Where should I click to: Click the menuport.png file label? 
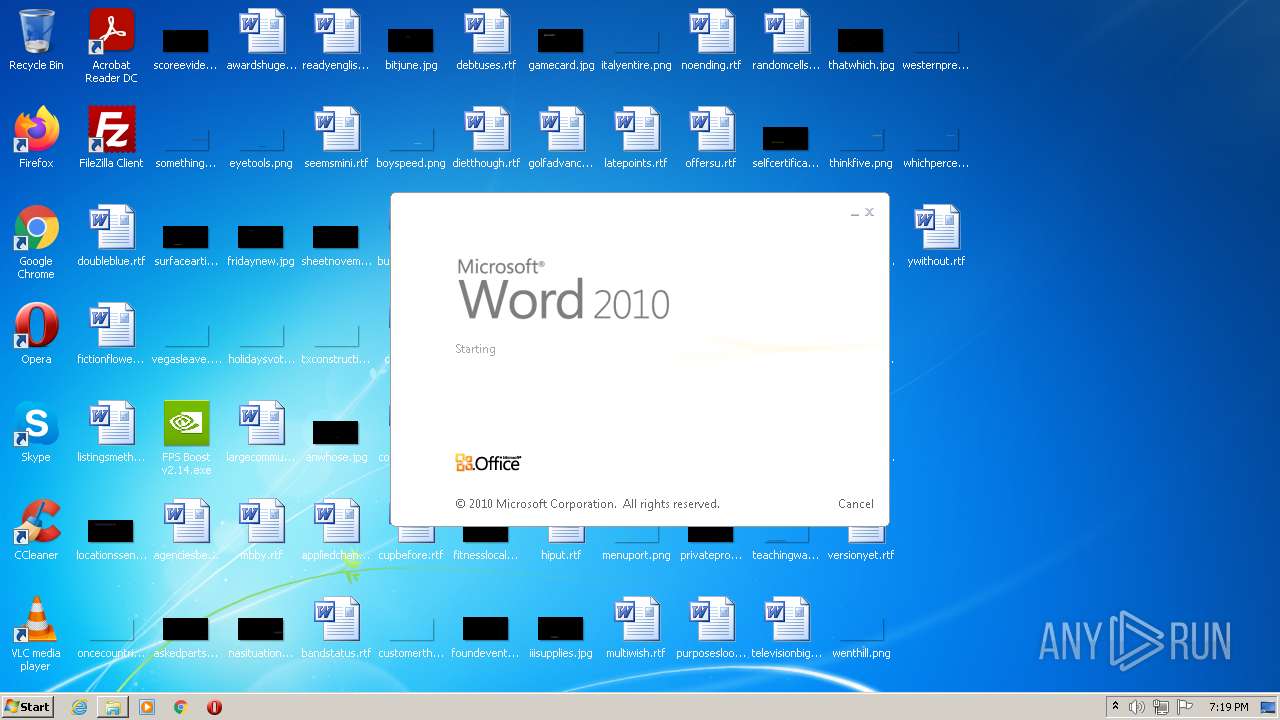tap(636, 555)
